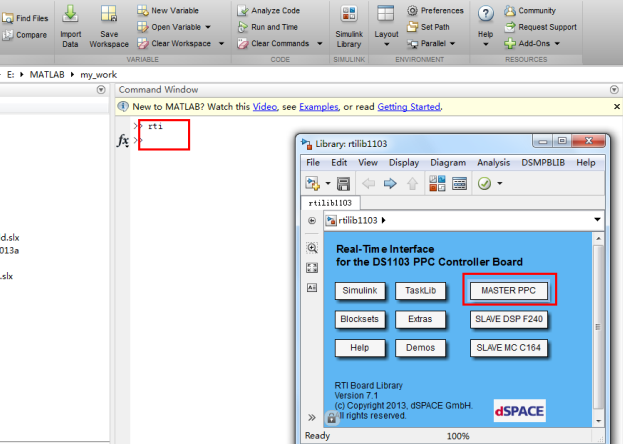623x444 pixels.
Task: Open dropdown next to new model icon
Action: point(328,184)
